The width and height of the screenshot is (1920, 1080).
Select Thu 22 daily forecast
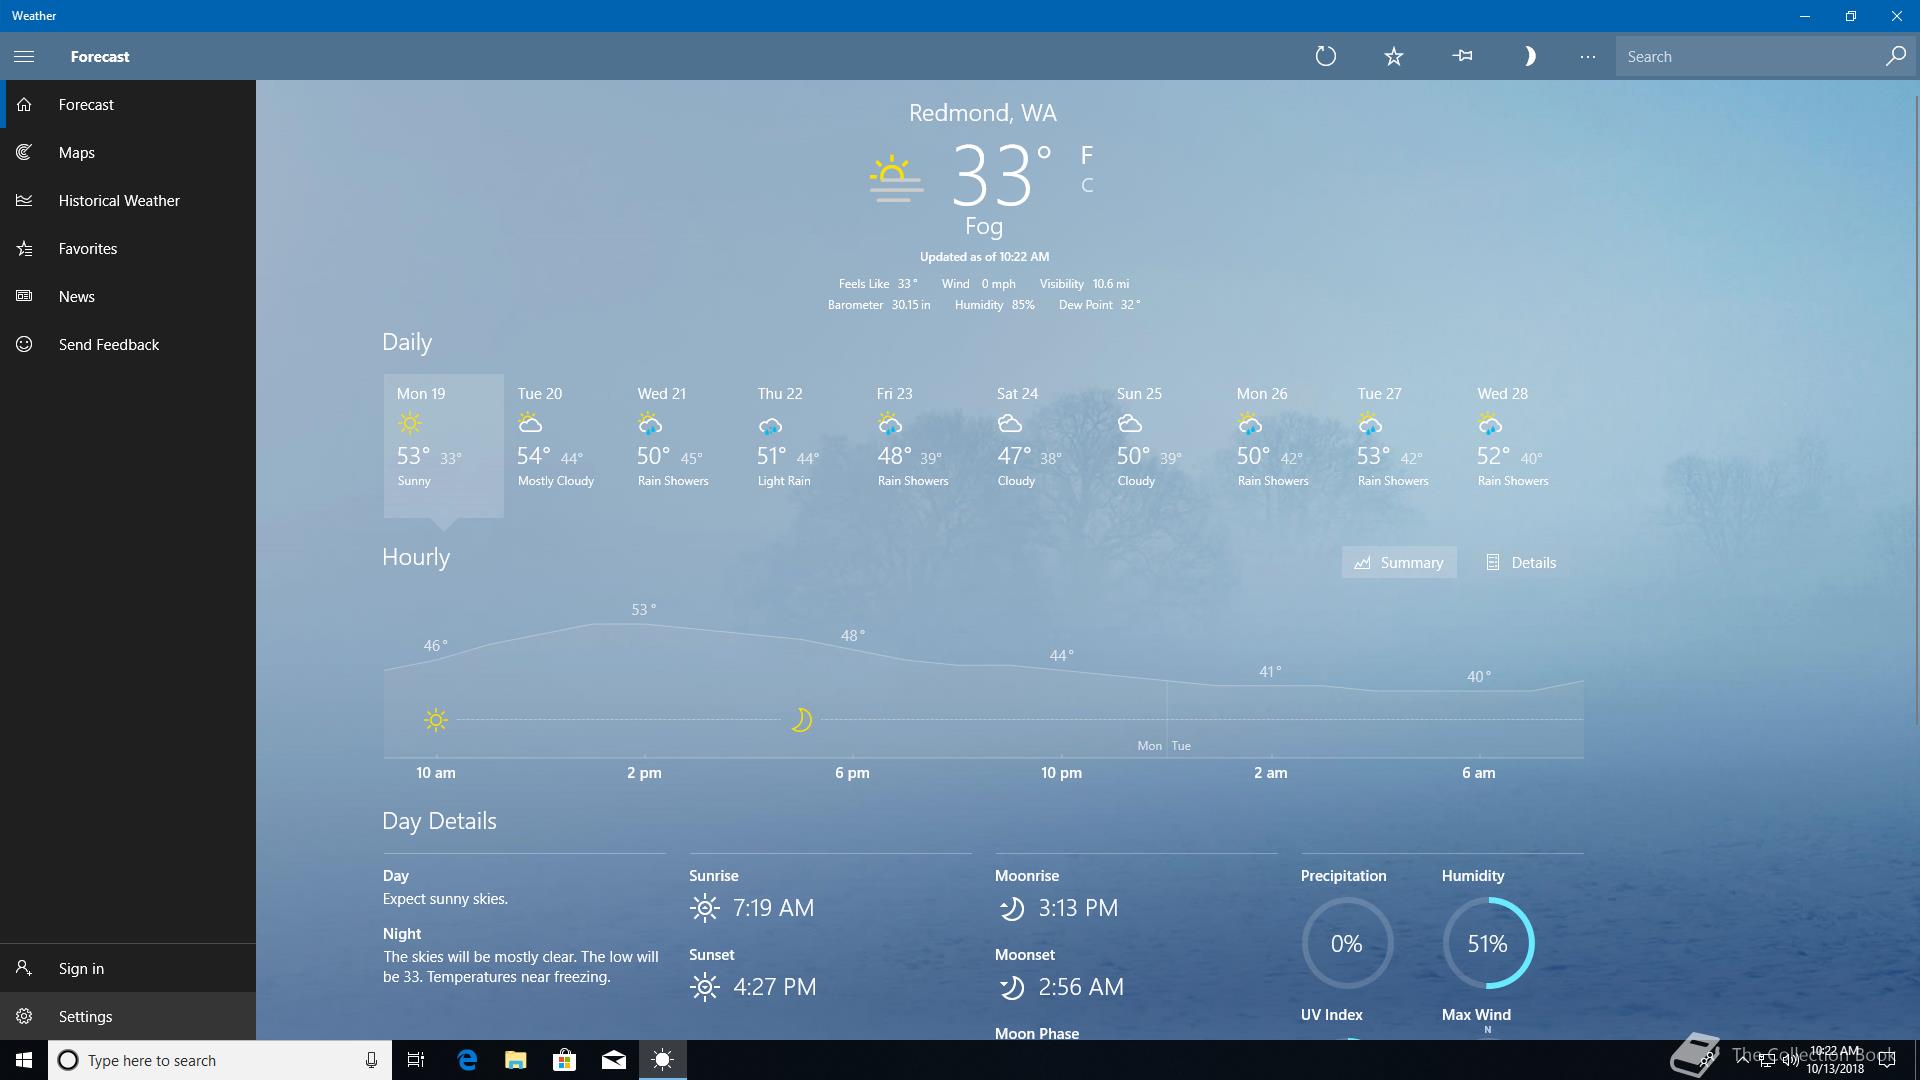pyautogui.click(x=804, y=445)
